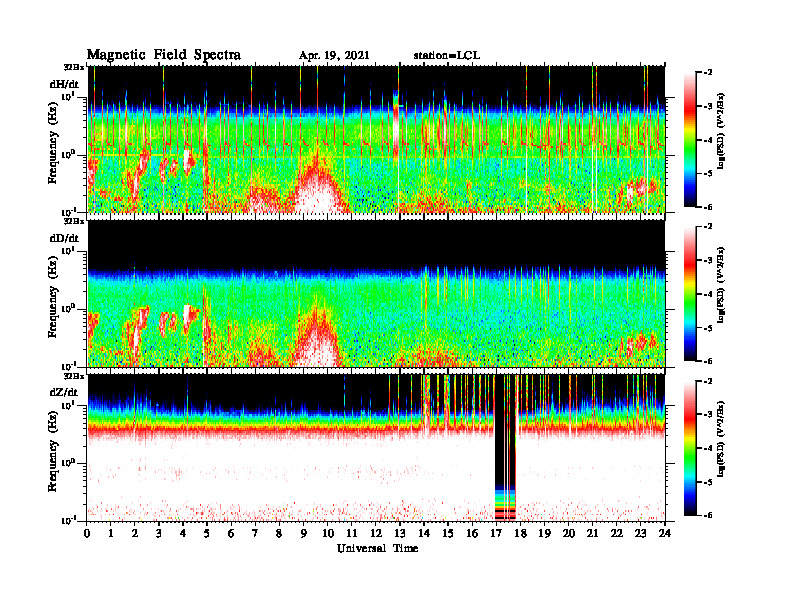Click the hour tick label "12" on time axis
The height and width of the screenshot is (612, 792).
click(375, 534)
